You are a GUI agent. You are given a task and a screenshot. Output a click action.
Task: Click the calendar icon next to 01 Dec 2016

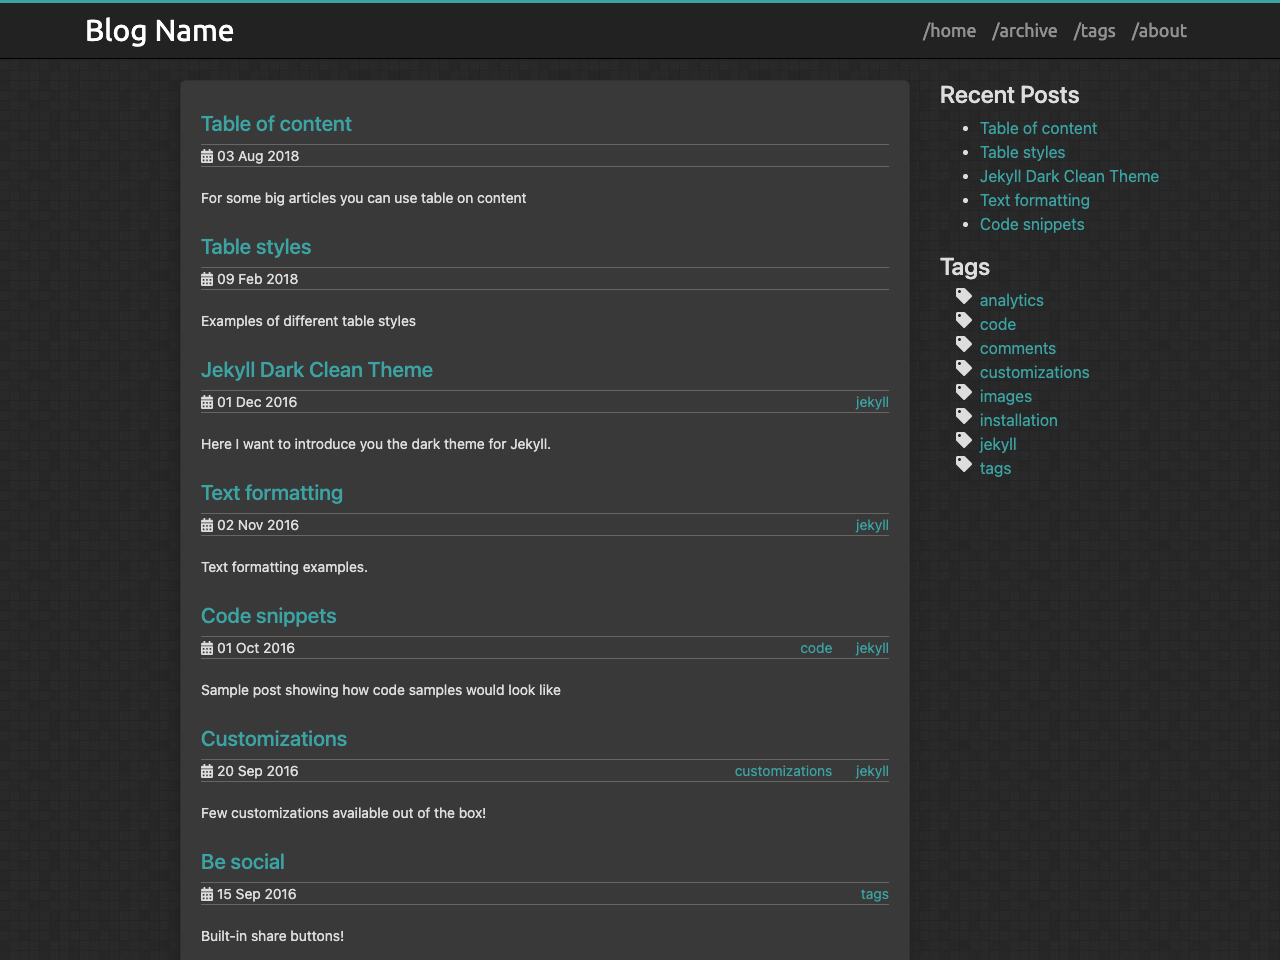(x=207, y=402)
